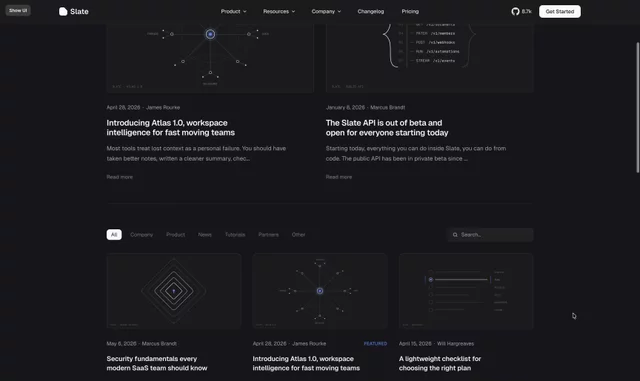Read more about Atlas 1.0 post
The height and width of the screenshot is (381, 640).
tap(120, 177)
